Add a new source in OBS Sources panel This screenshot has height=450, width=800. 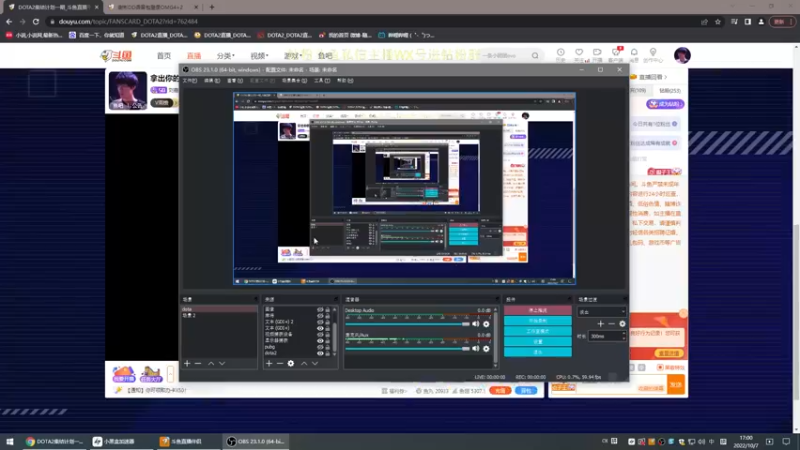pos(269,363)
